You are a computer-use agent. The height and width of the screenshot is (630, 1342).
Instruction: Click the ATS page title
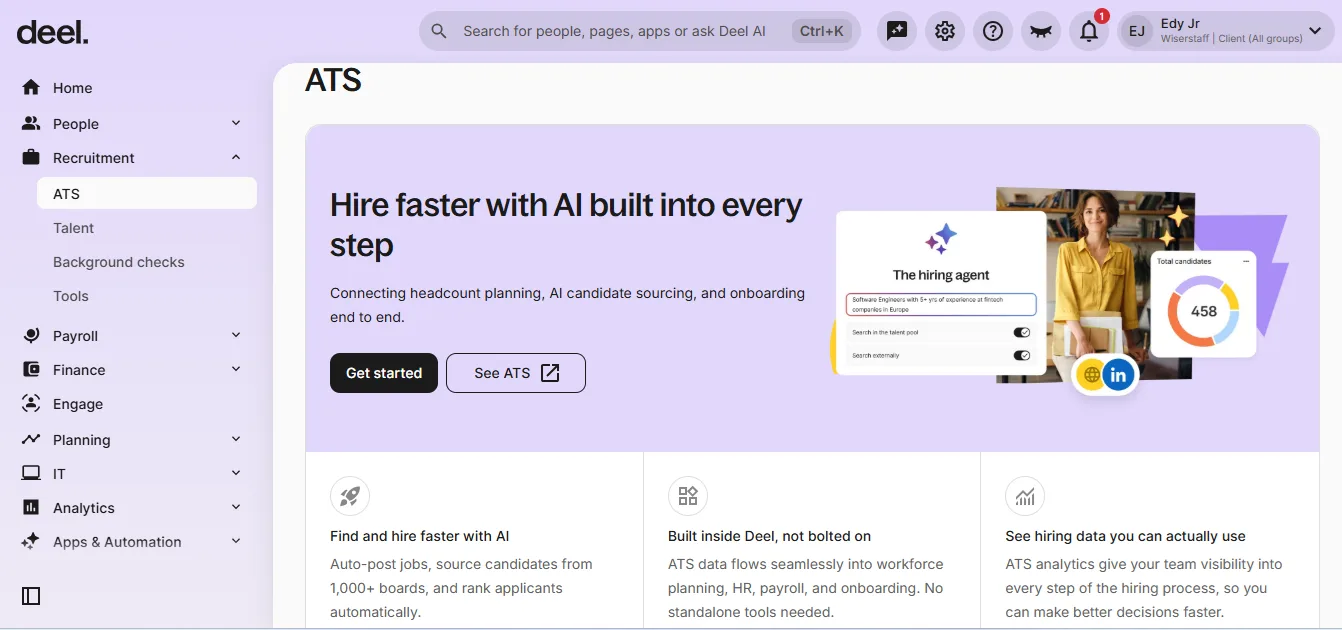point(333,80)
